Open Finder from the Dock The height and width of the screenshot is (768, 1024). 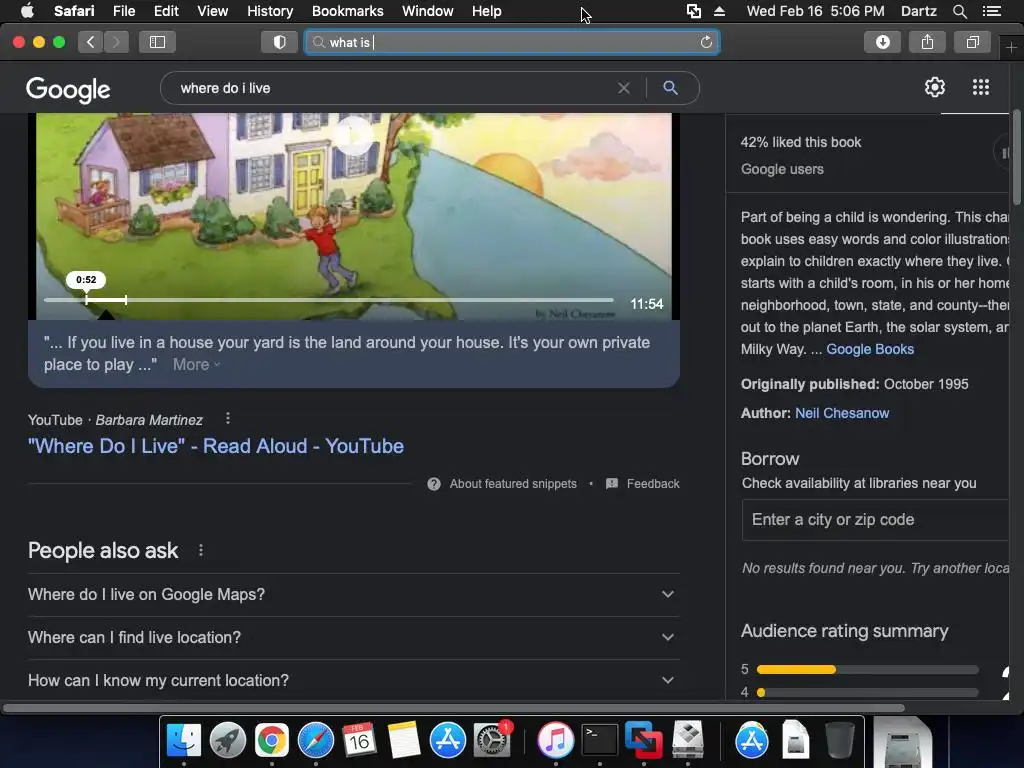tap(184, 740)
